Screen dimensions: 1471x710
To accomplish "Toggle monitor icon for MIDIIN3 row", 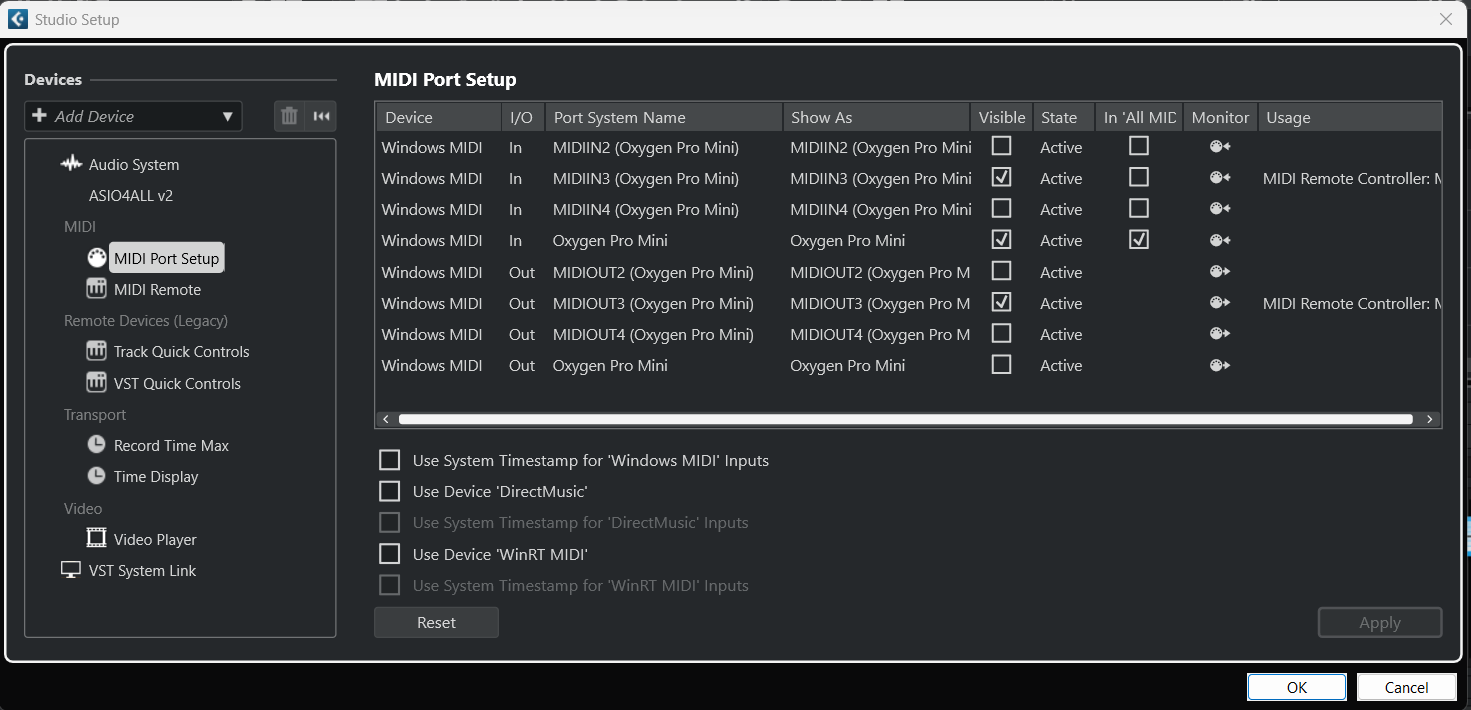I will pos(1220,178).
